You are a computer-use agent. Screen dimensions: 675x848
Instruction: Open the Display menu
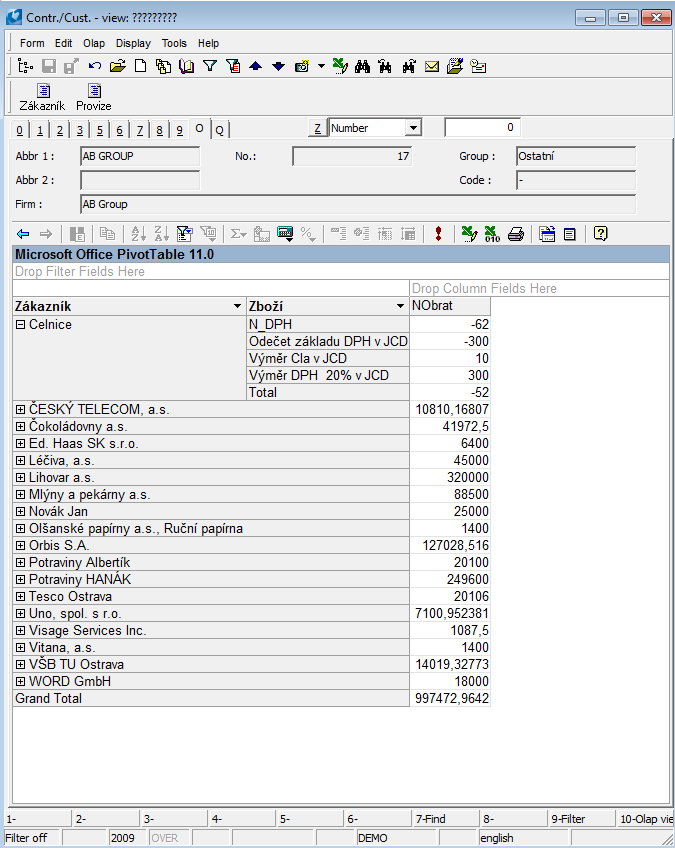(133, 43)
